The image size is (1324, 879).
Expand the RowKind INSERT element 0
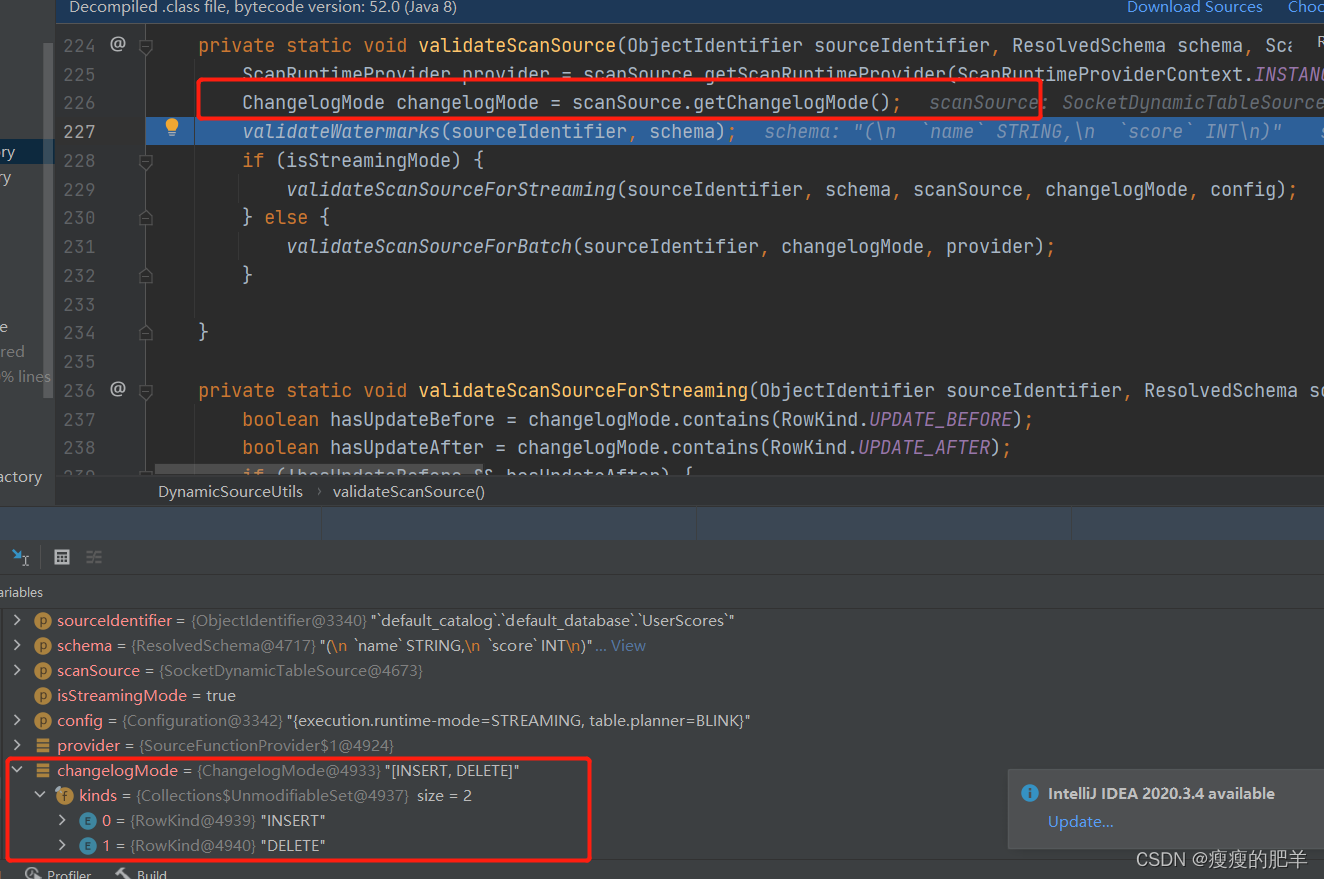tap(63, 821)
